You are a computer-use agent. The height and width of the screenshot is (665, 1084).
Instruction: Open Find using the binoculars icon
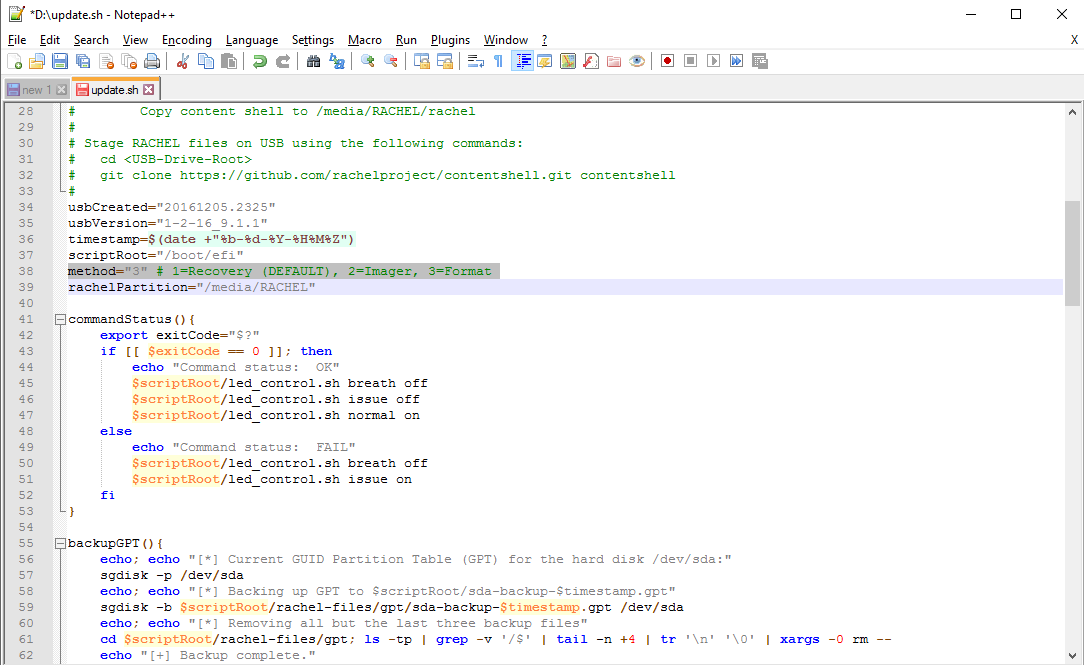pos(313,62)
